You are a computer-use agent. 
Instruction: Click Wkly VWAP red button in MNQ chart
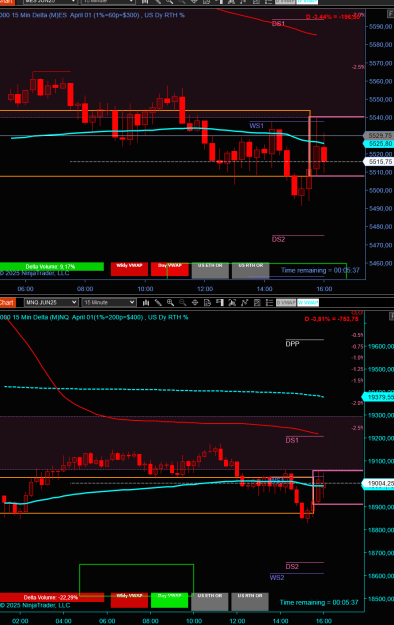[129, 600]
